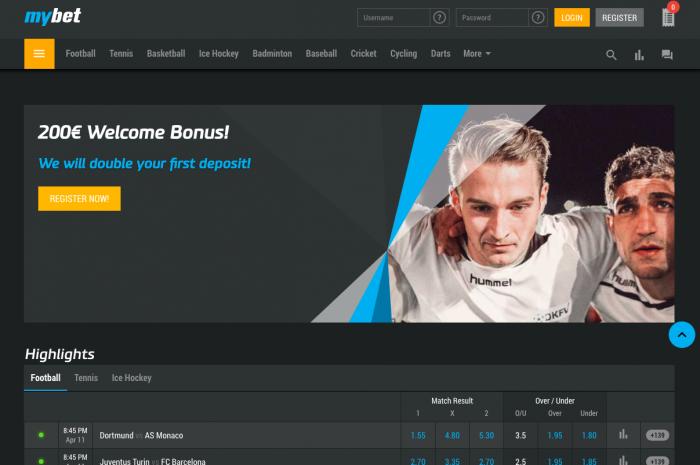Open the live chat icon
The image size is (700, 465).
(x=667, y=55)
